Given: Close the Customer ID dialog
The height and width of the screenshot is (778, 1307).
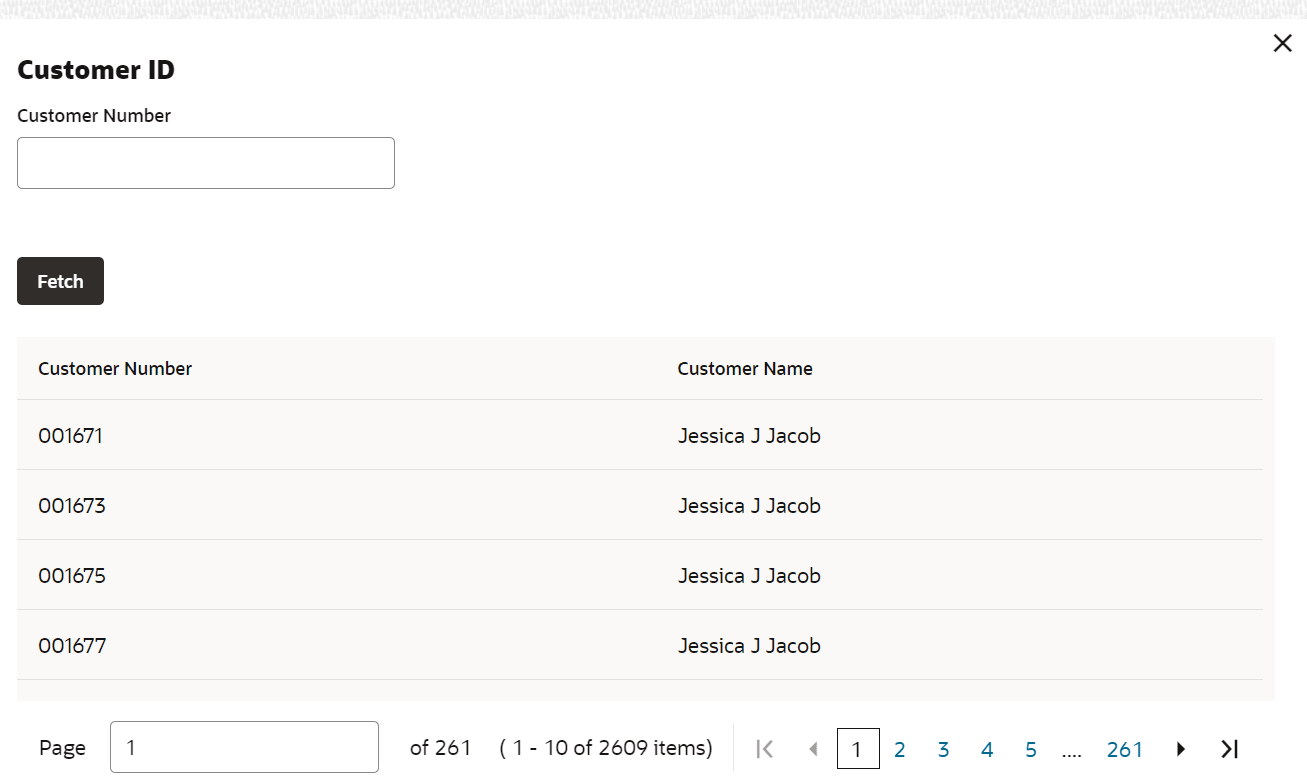Looking at the screenshot, I should 1282,44.
